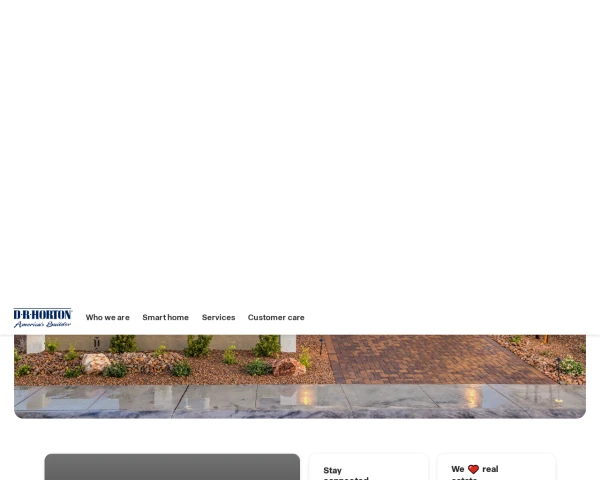Click the green shrubs along the wall
The height and width of the screenshot is (480, 600).
[x=198, y=346]
